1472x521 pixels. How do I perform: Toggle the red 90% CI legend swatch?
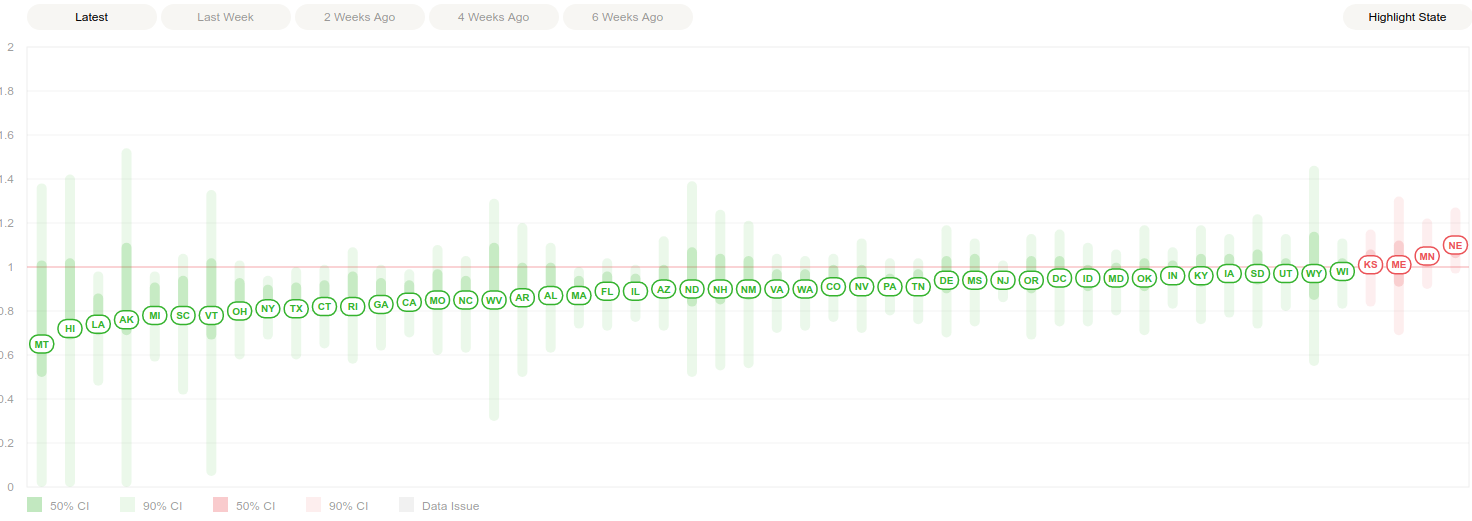(x=314, y=506)
